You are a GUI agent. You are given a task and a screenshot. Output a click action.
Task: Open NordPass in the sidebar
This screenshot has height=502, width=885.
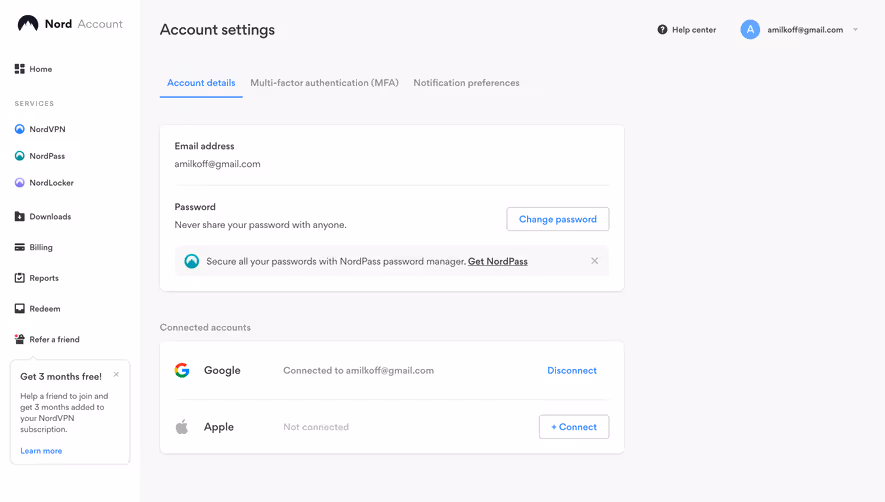coord(47,156)
